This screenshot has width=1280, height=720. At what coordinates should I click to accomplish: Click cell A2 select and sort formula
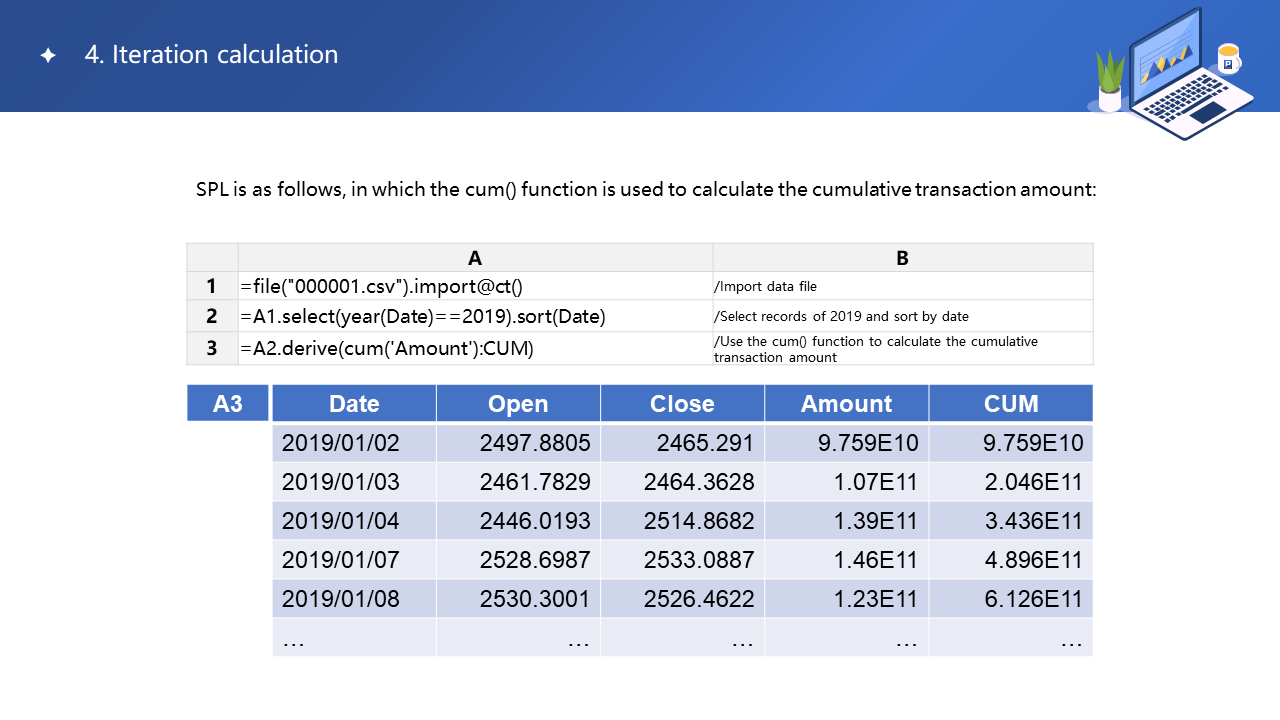[x=423, y=317]
